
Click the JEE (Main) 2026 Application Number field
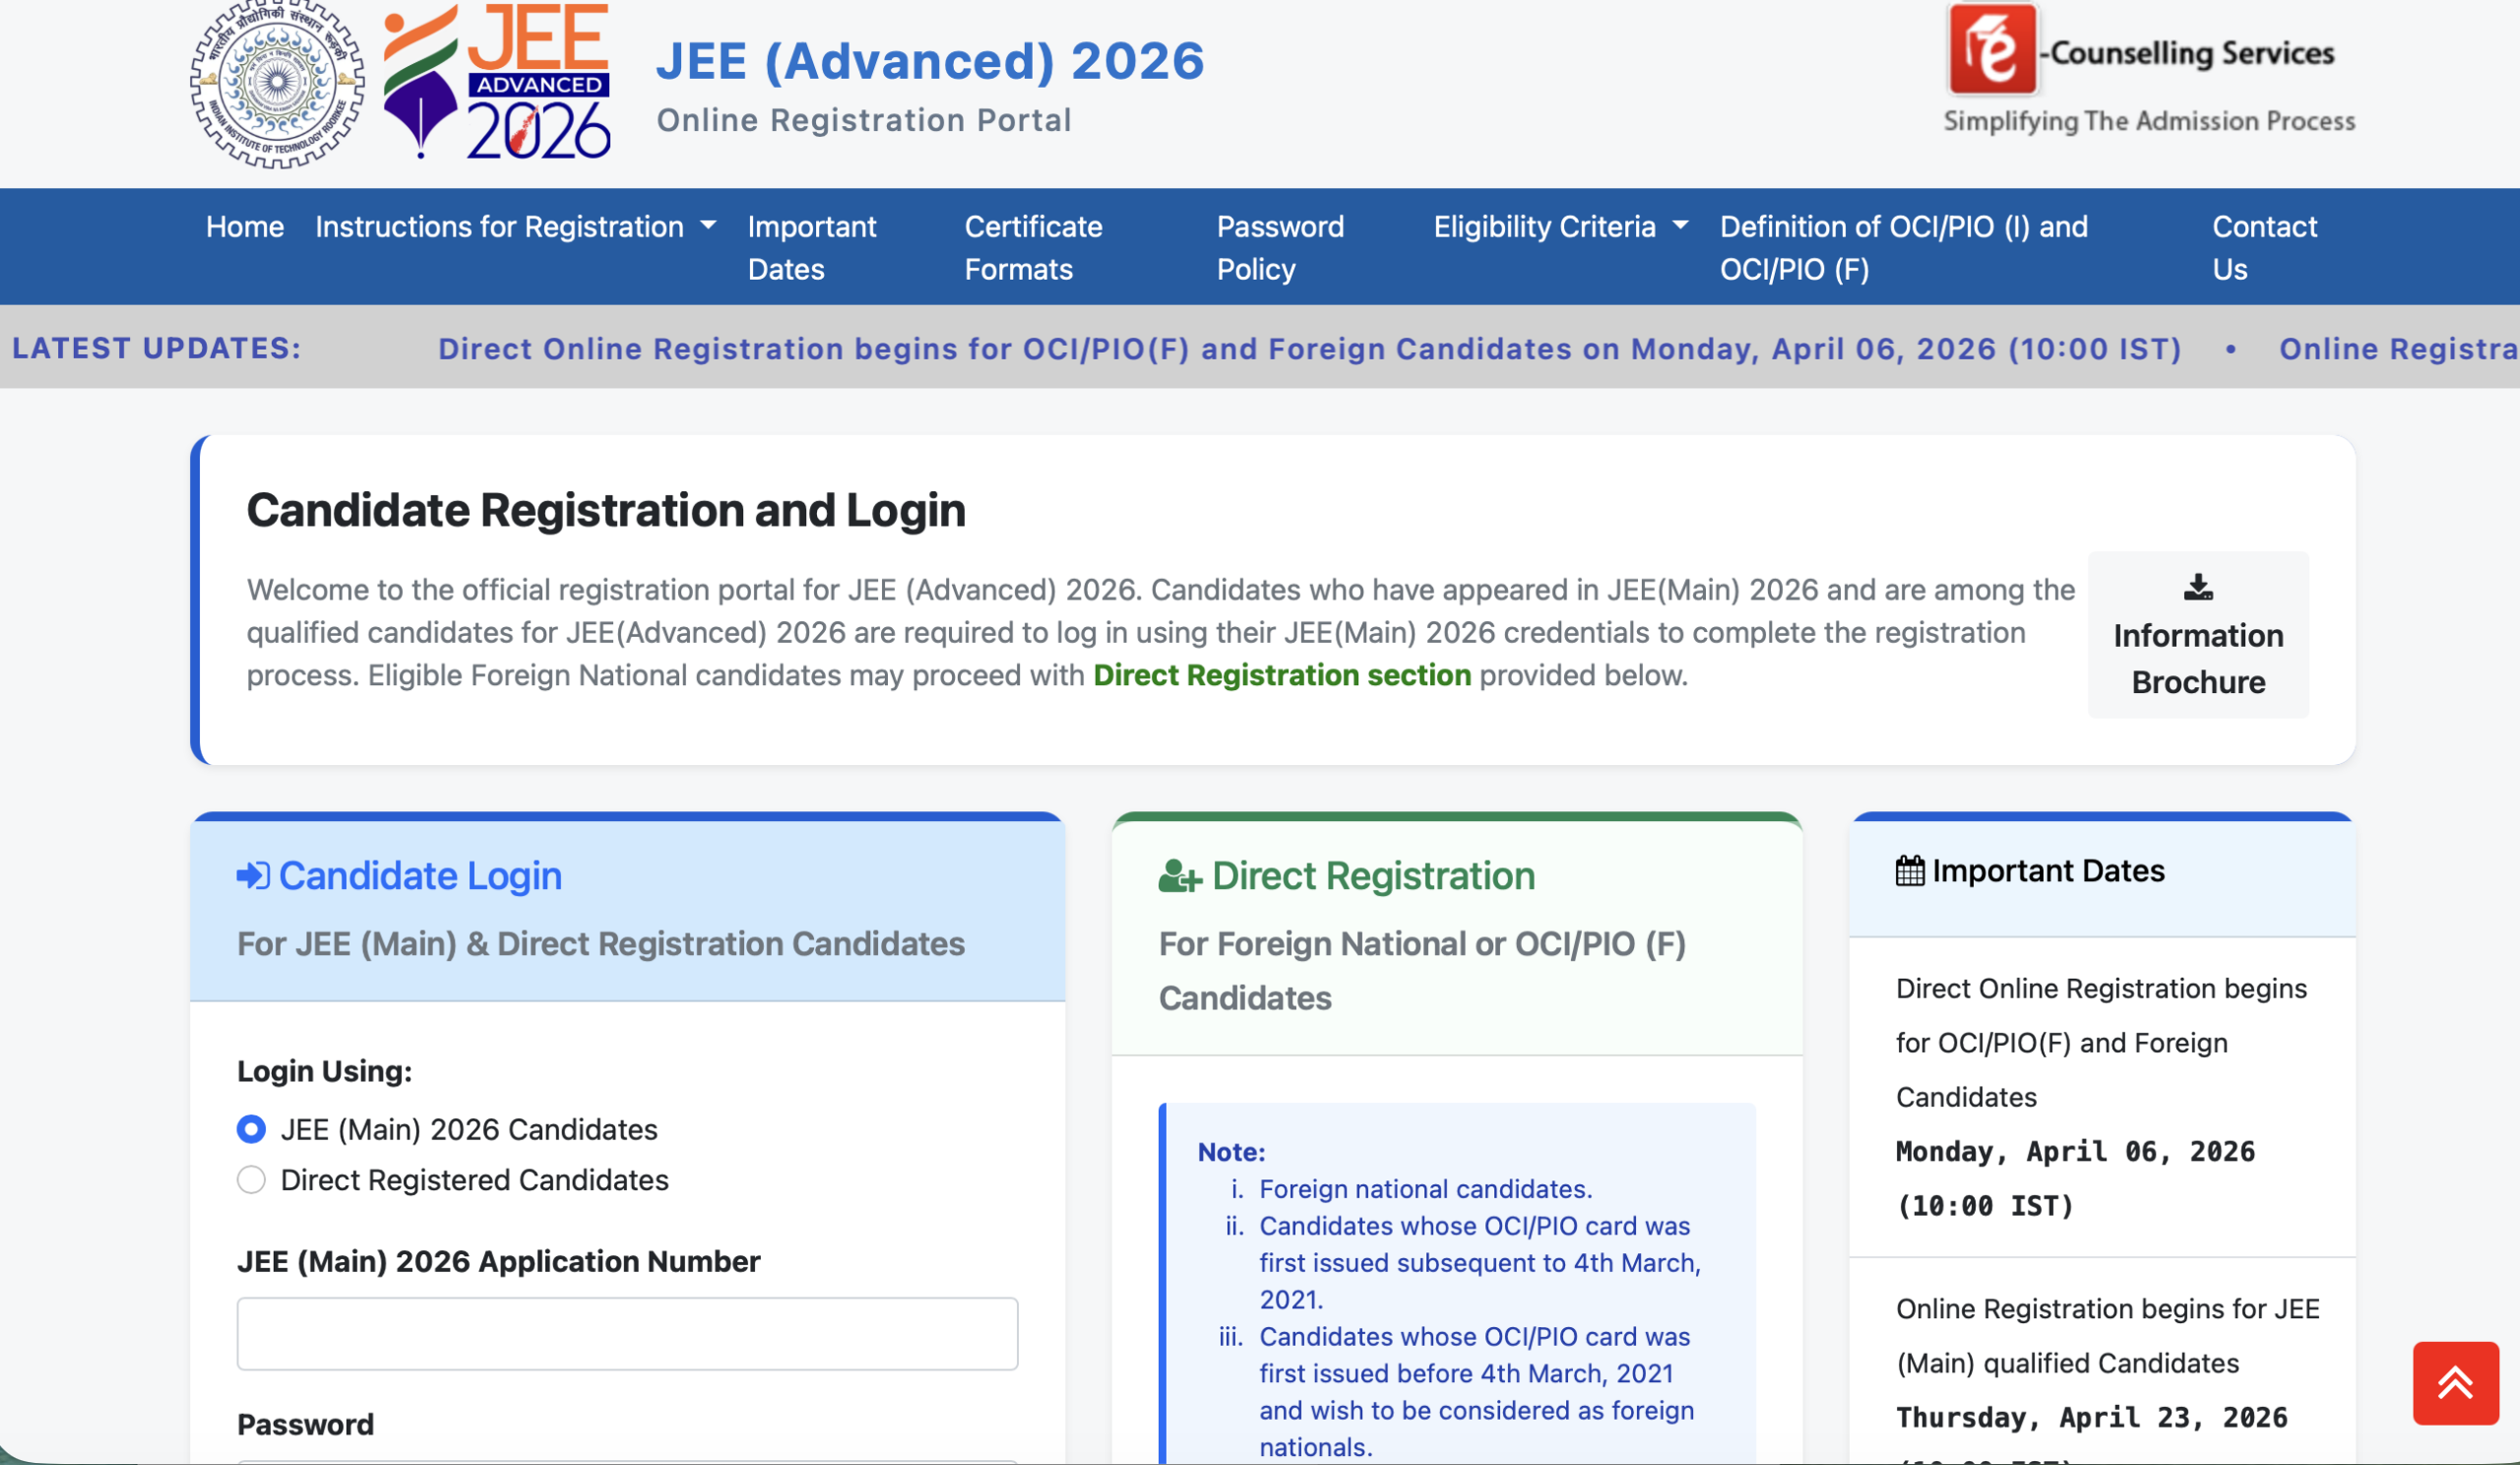click(627, 1334)
